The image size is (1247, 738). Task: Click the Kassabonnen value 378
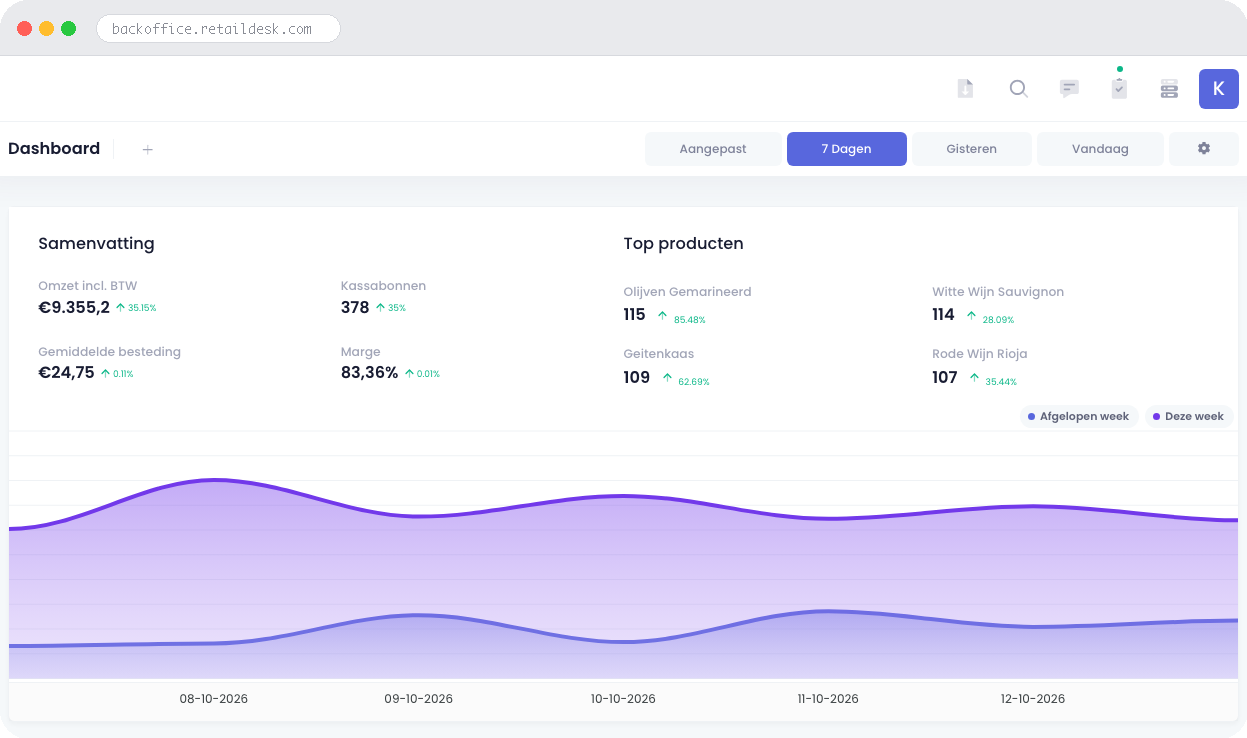(355, 307)
